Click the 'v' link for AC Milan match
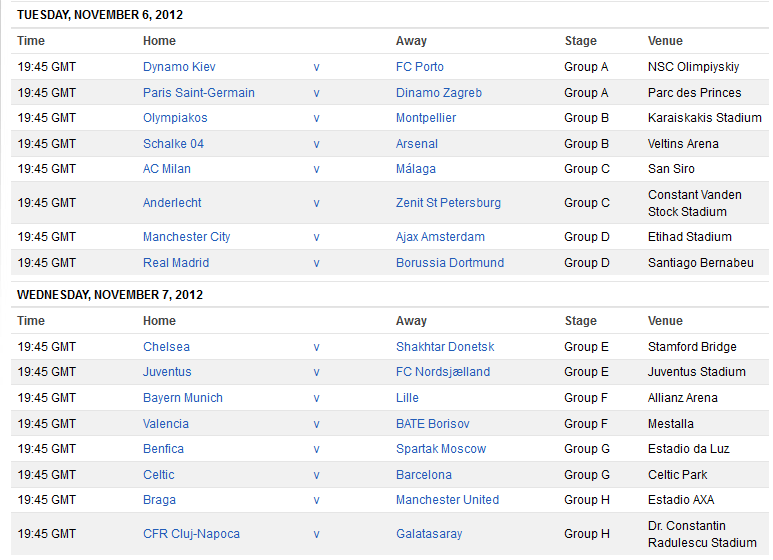Image resolution: width=773 pixels, height=560 pixels. coord(316,169)
